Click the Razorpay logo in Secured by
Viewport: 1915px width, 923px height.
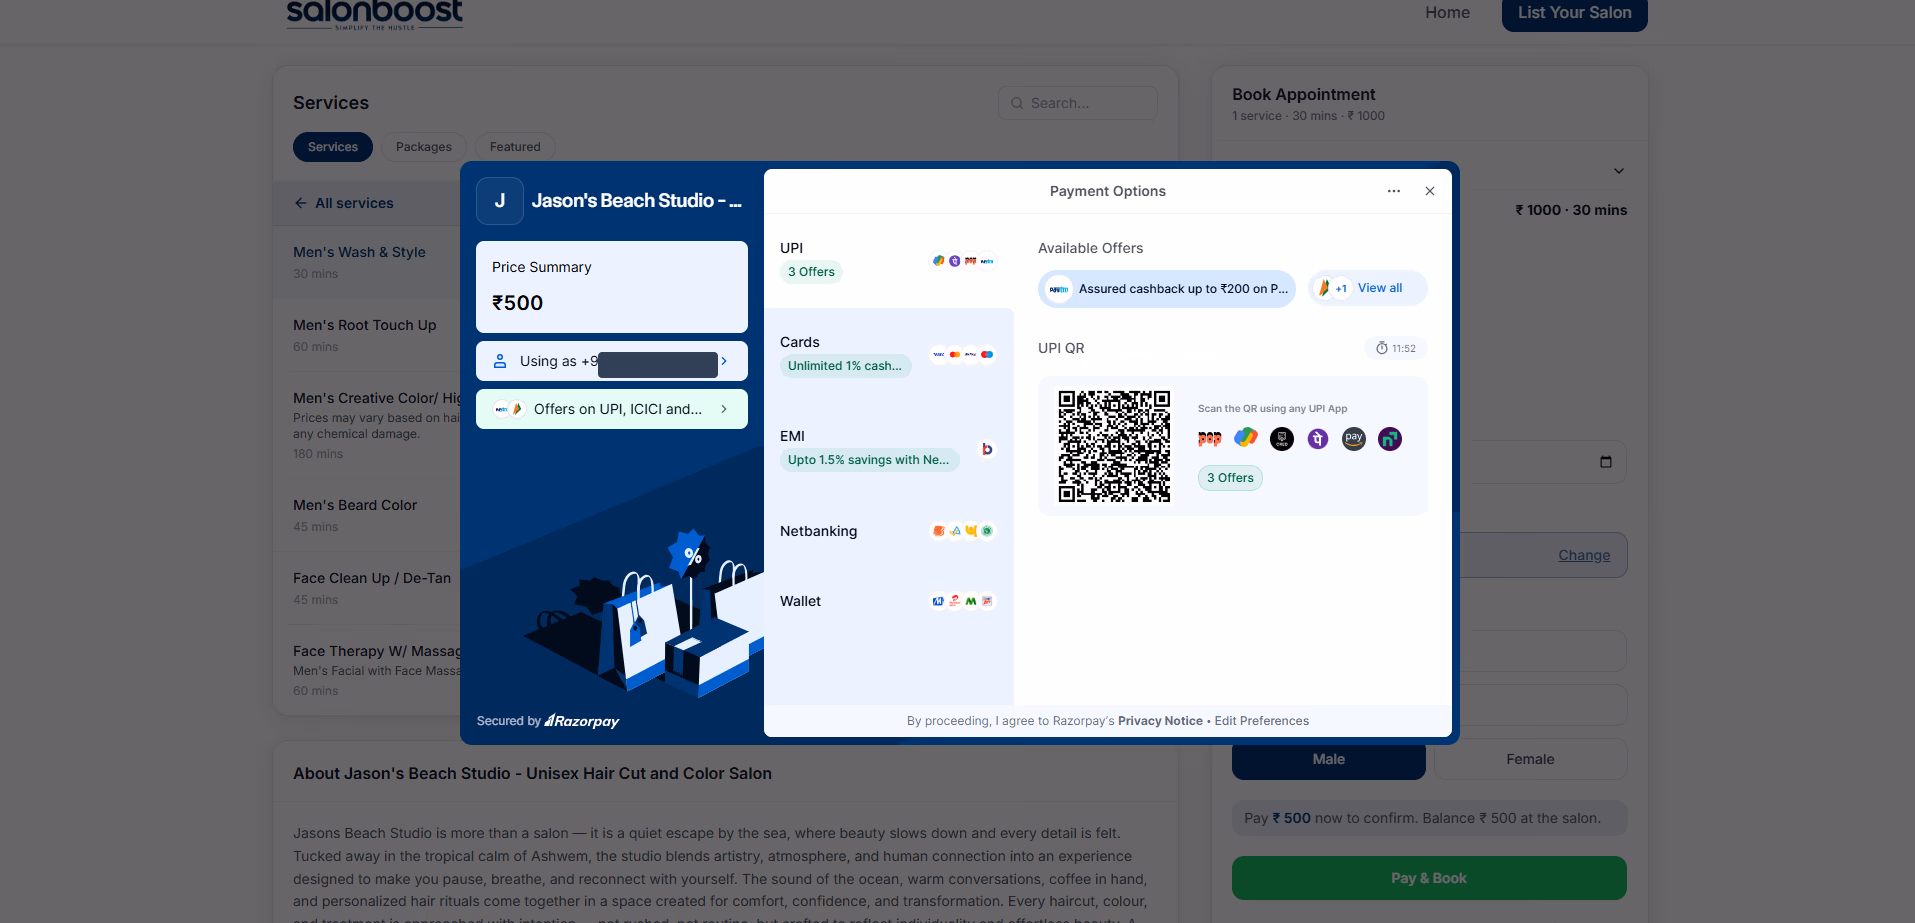(x=582, y=721)
